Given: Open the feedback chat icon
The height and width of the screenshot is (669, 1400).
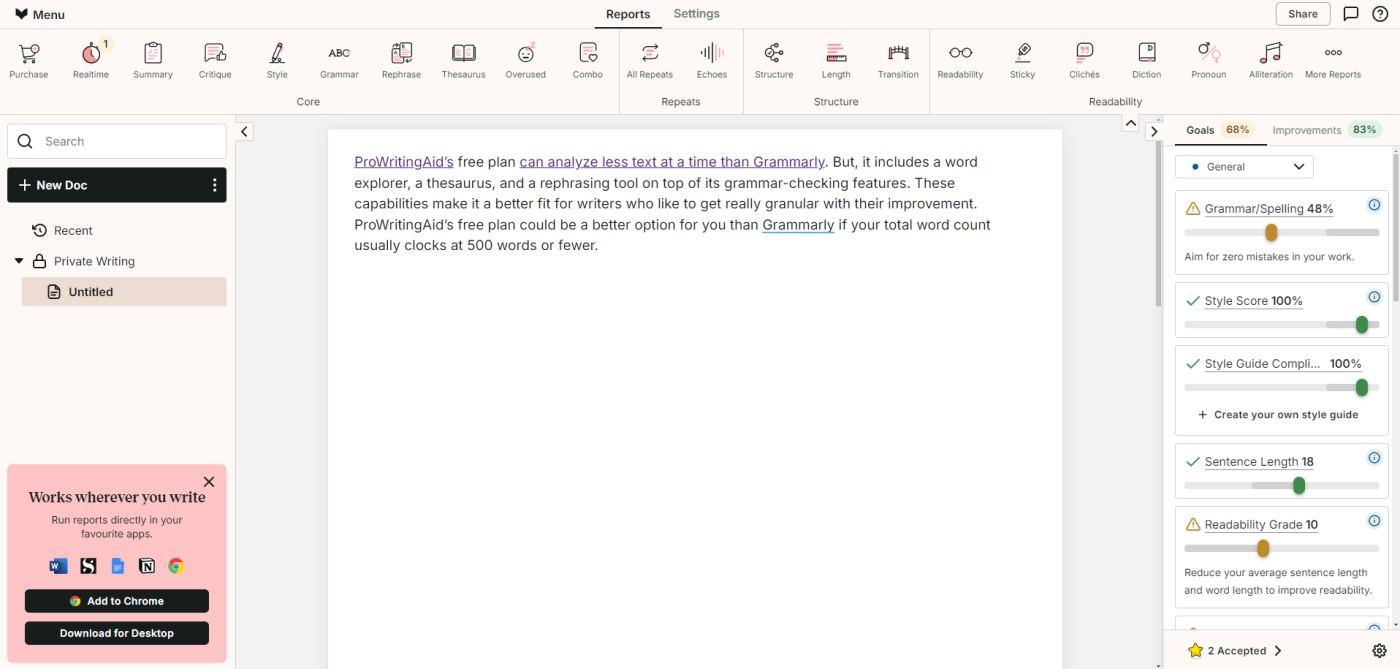Looking at the screenshot, I should [x=1351, y=14].
